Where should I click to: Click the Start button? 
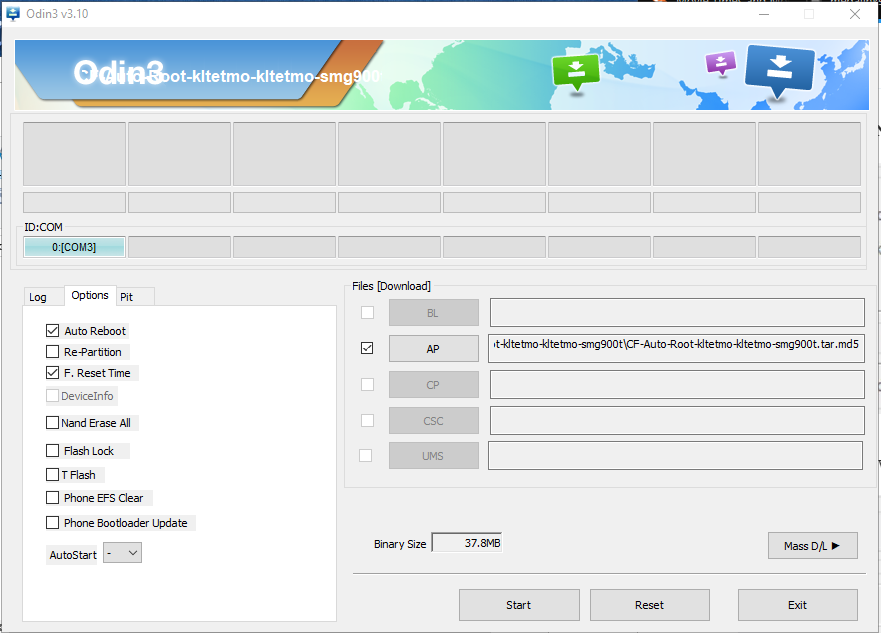tap(519, 605)
